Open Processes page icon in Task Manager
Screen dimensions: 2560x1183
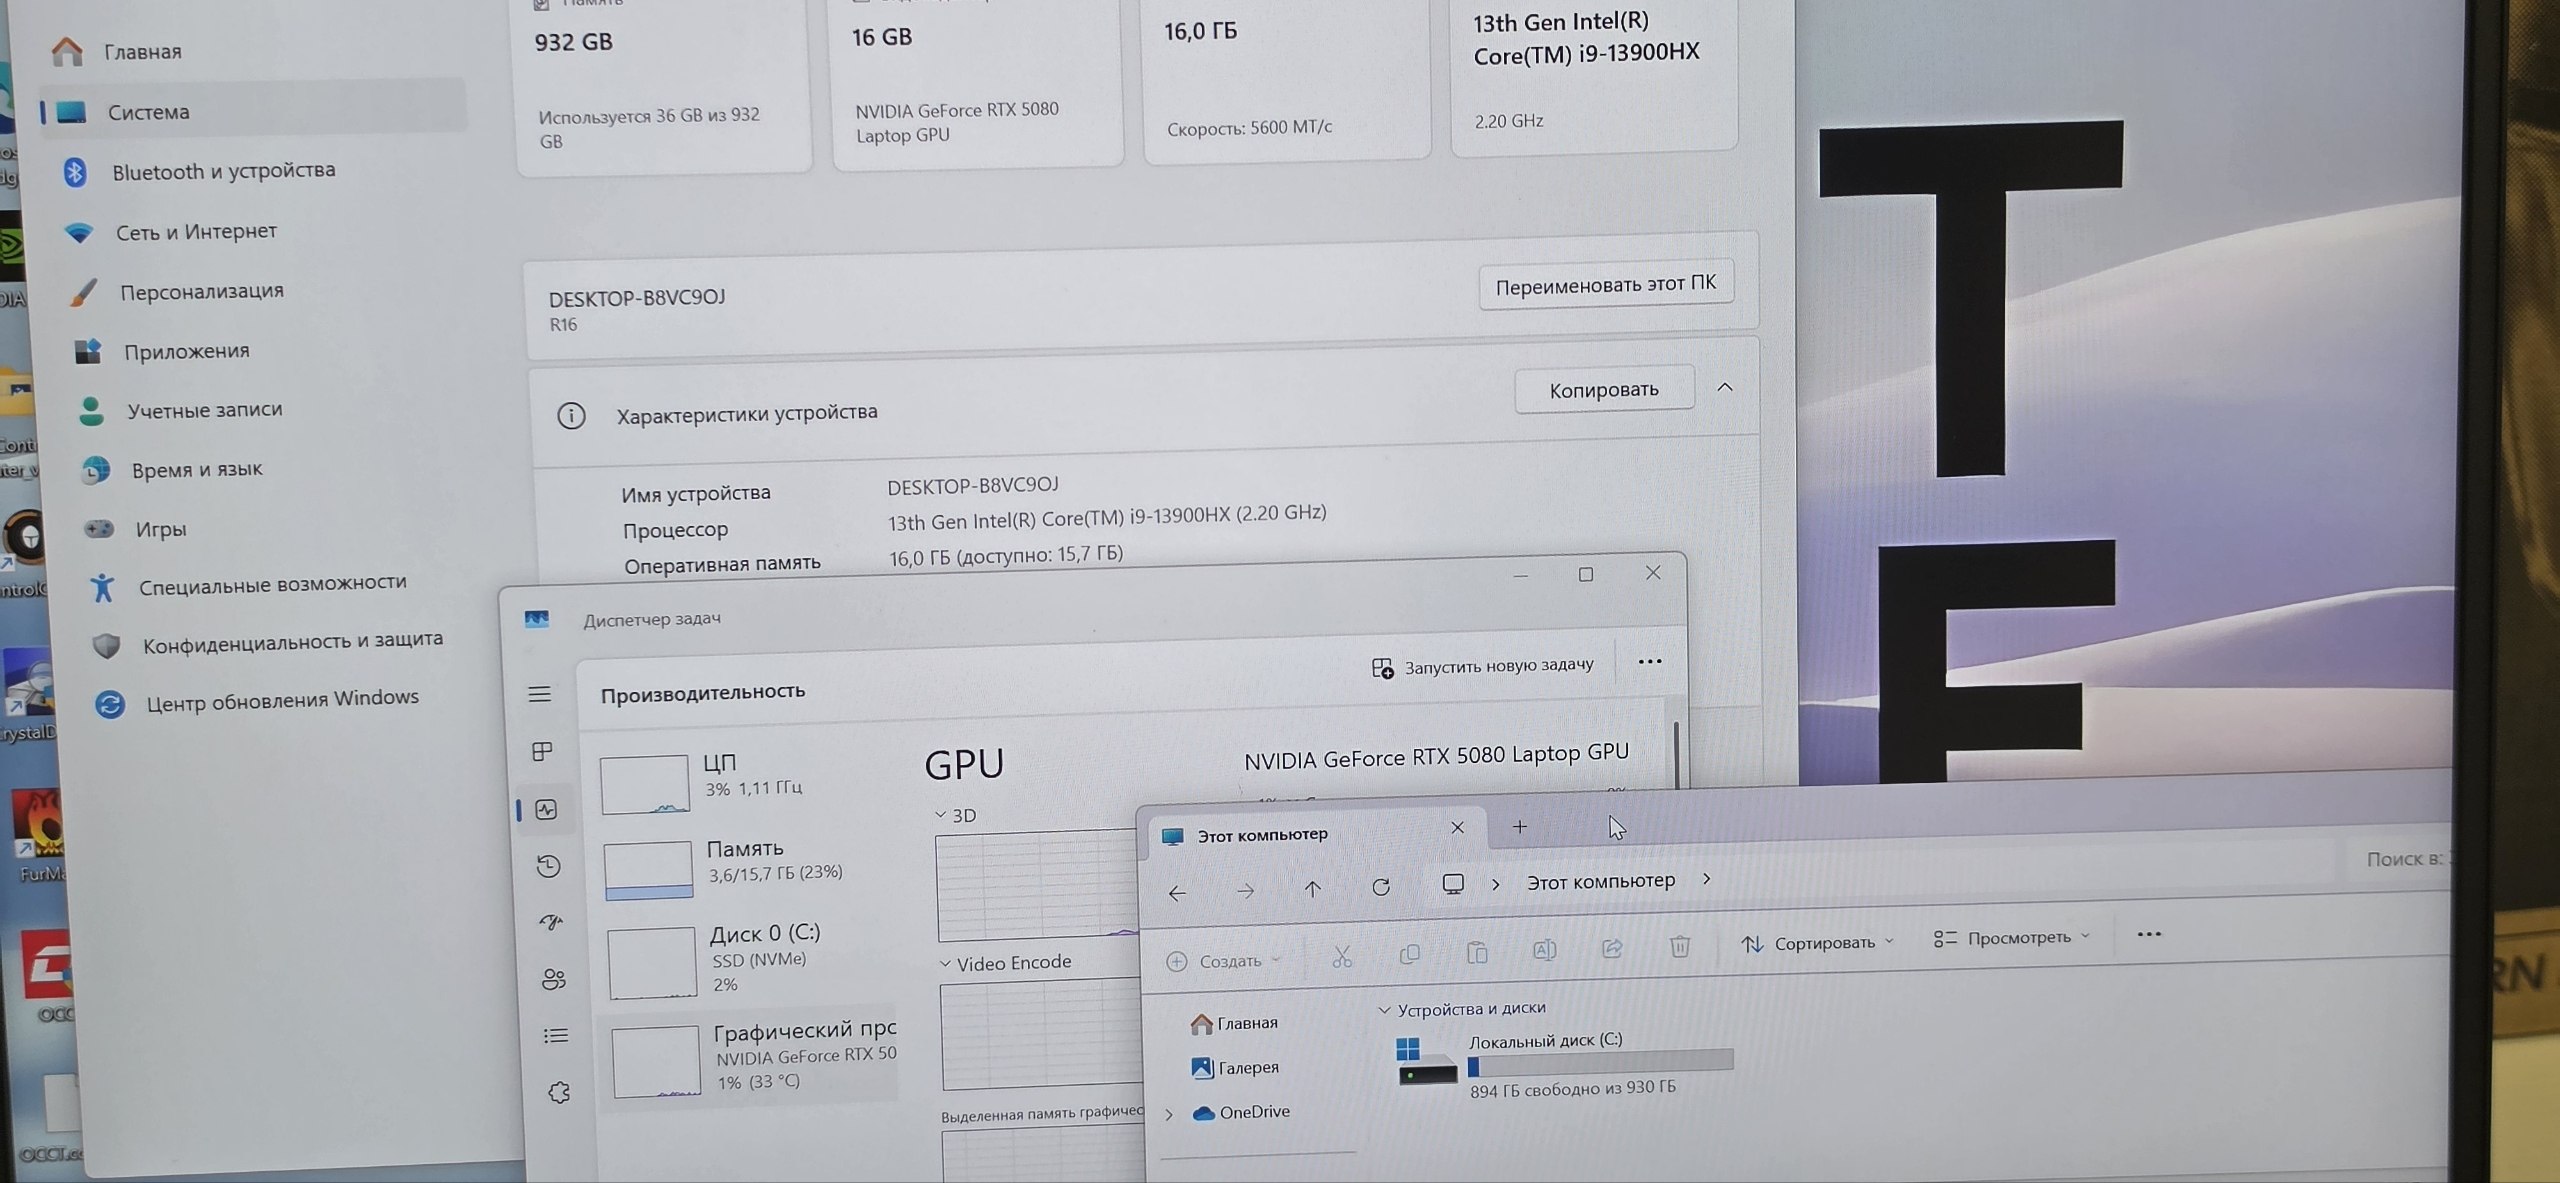(x=543, y=751)
